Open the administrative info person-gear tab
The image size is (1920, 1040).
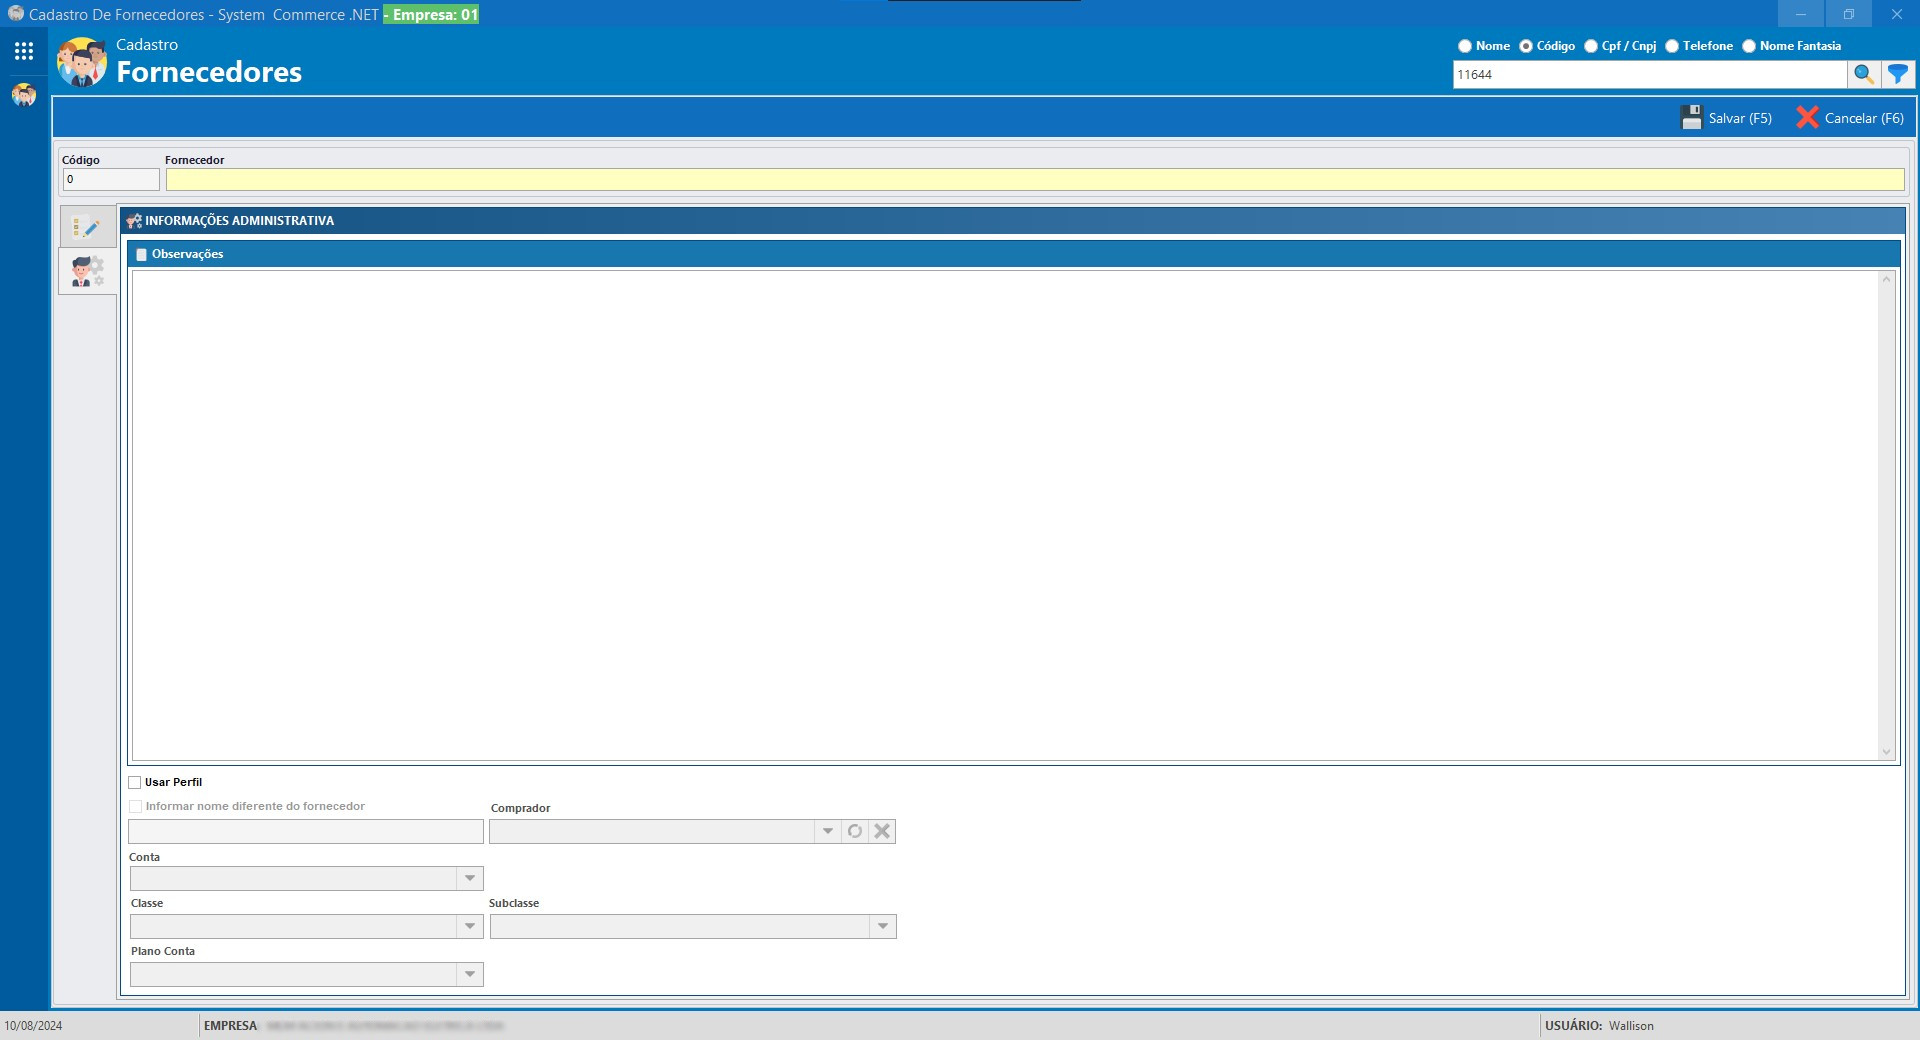[87, 271]
